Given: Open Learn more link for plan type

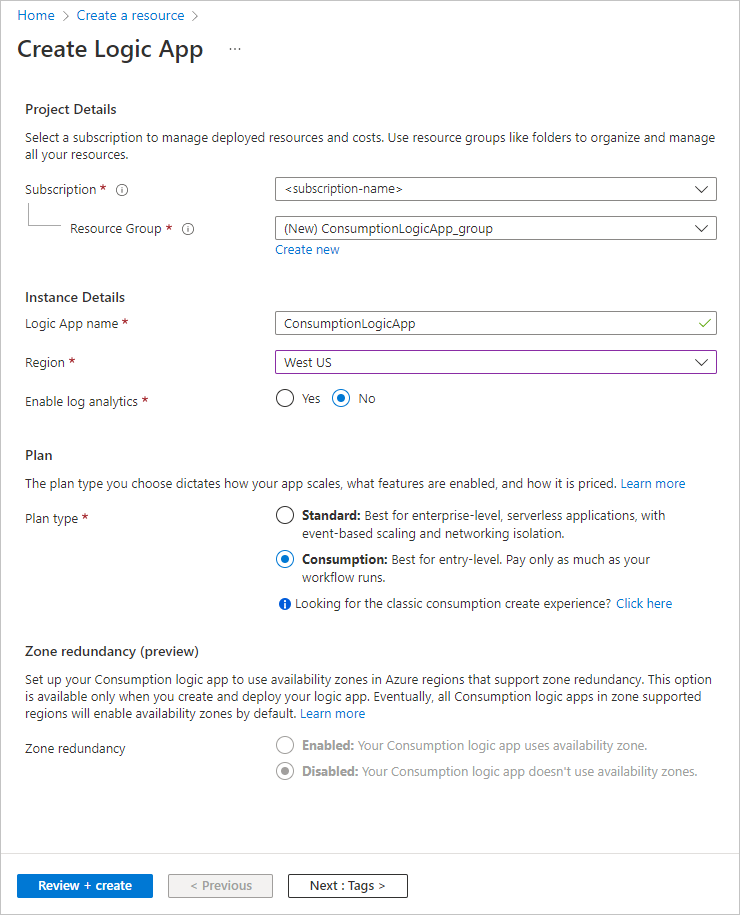Looking at the screenshot, I should click(653, 483).
